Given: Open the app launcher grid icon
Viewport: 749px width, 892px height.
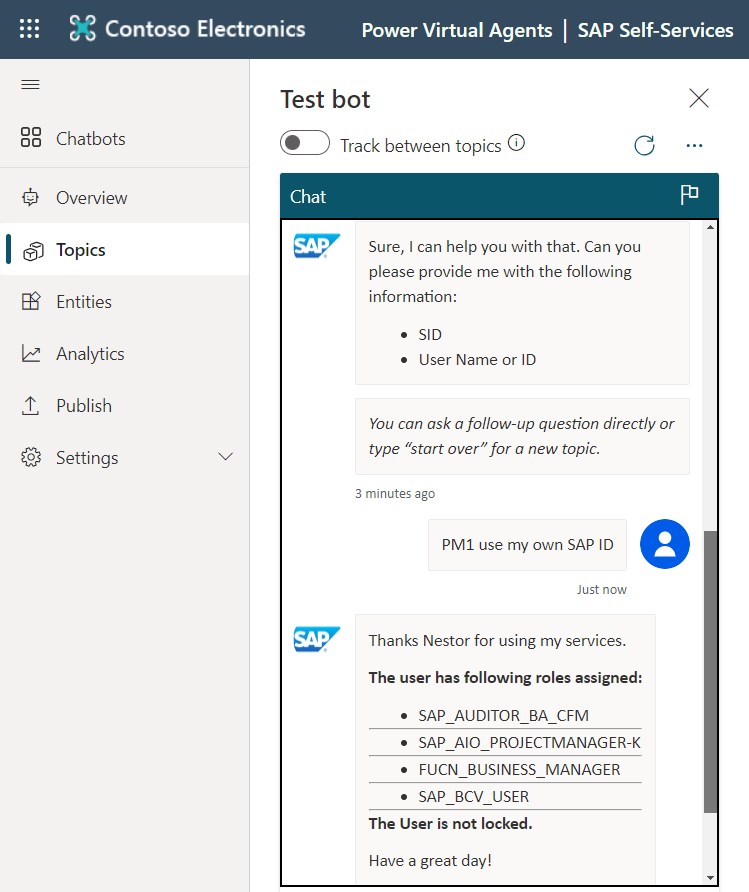Looking at the screenshot, I should tap(30, 28).
